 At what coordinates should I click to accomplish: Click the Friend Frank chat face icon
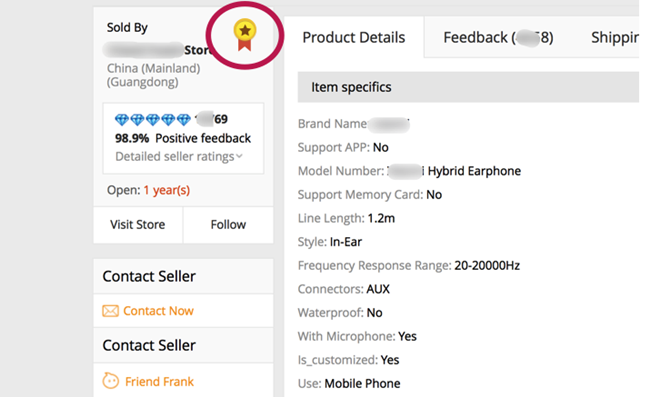tap(111, 381)
